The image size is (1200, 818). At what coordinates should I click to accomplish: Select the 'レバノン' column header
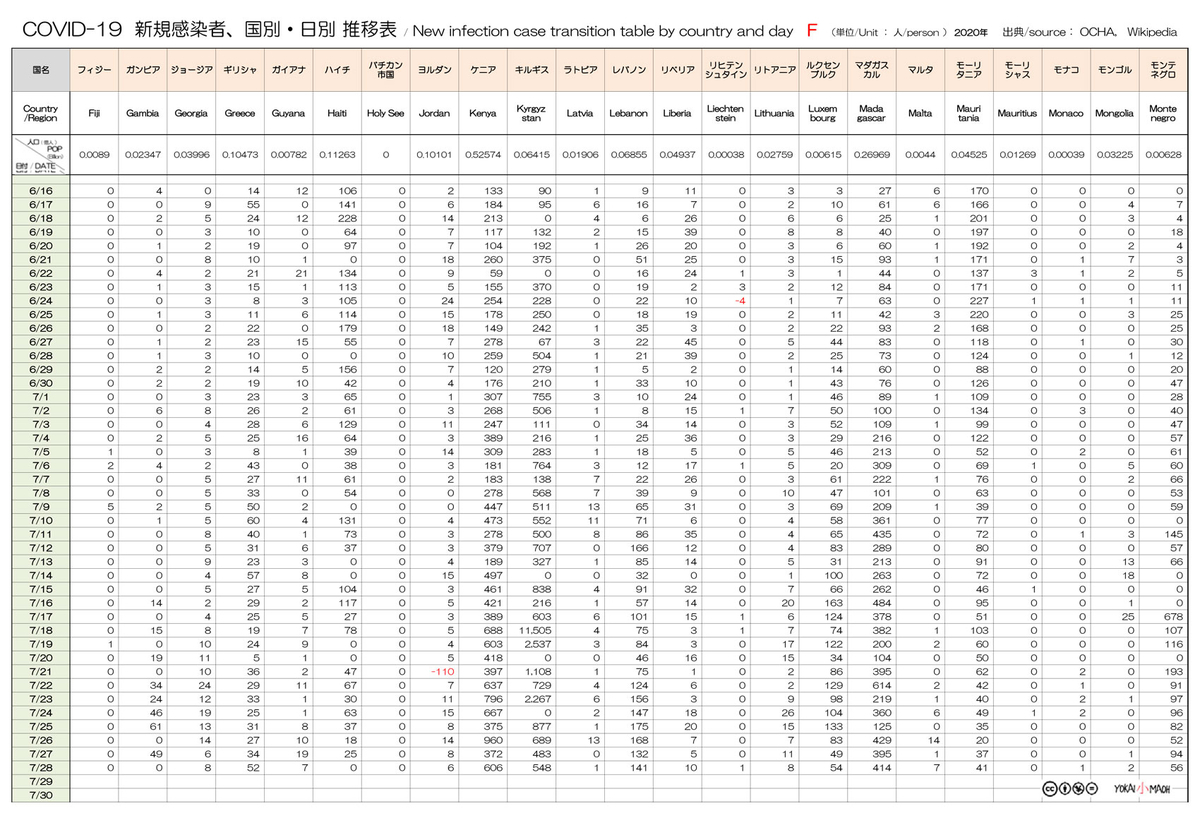(628, 72)
